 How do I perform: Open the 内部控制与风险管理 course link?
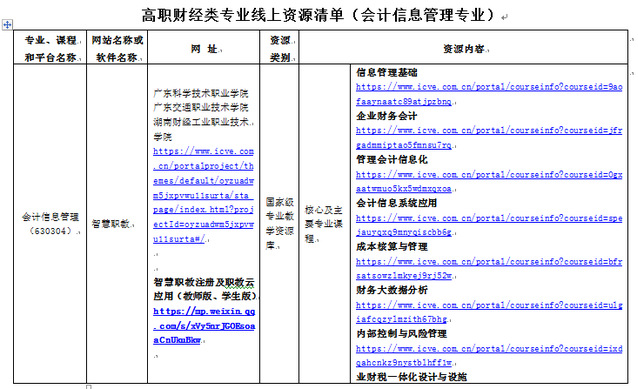pyautogui.click(x=489, y=356)
